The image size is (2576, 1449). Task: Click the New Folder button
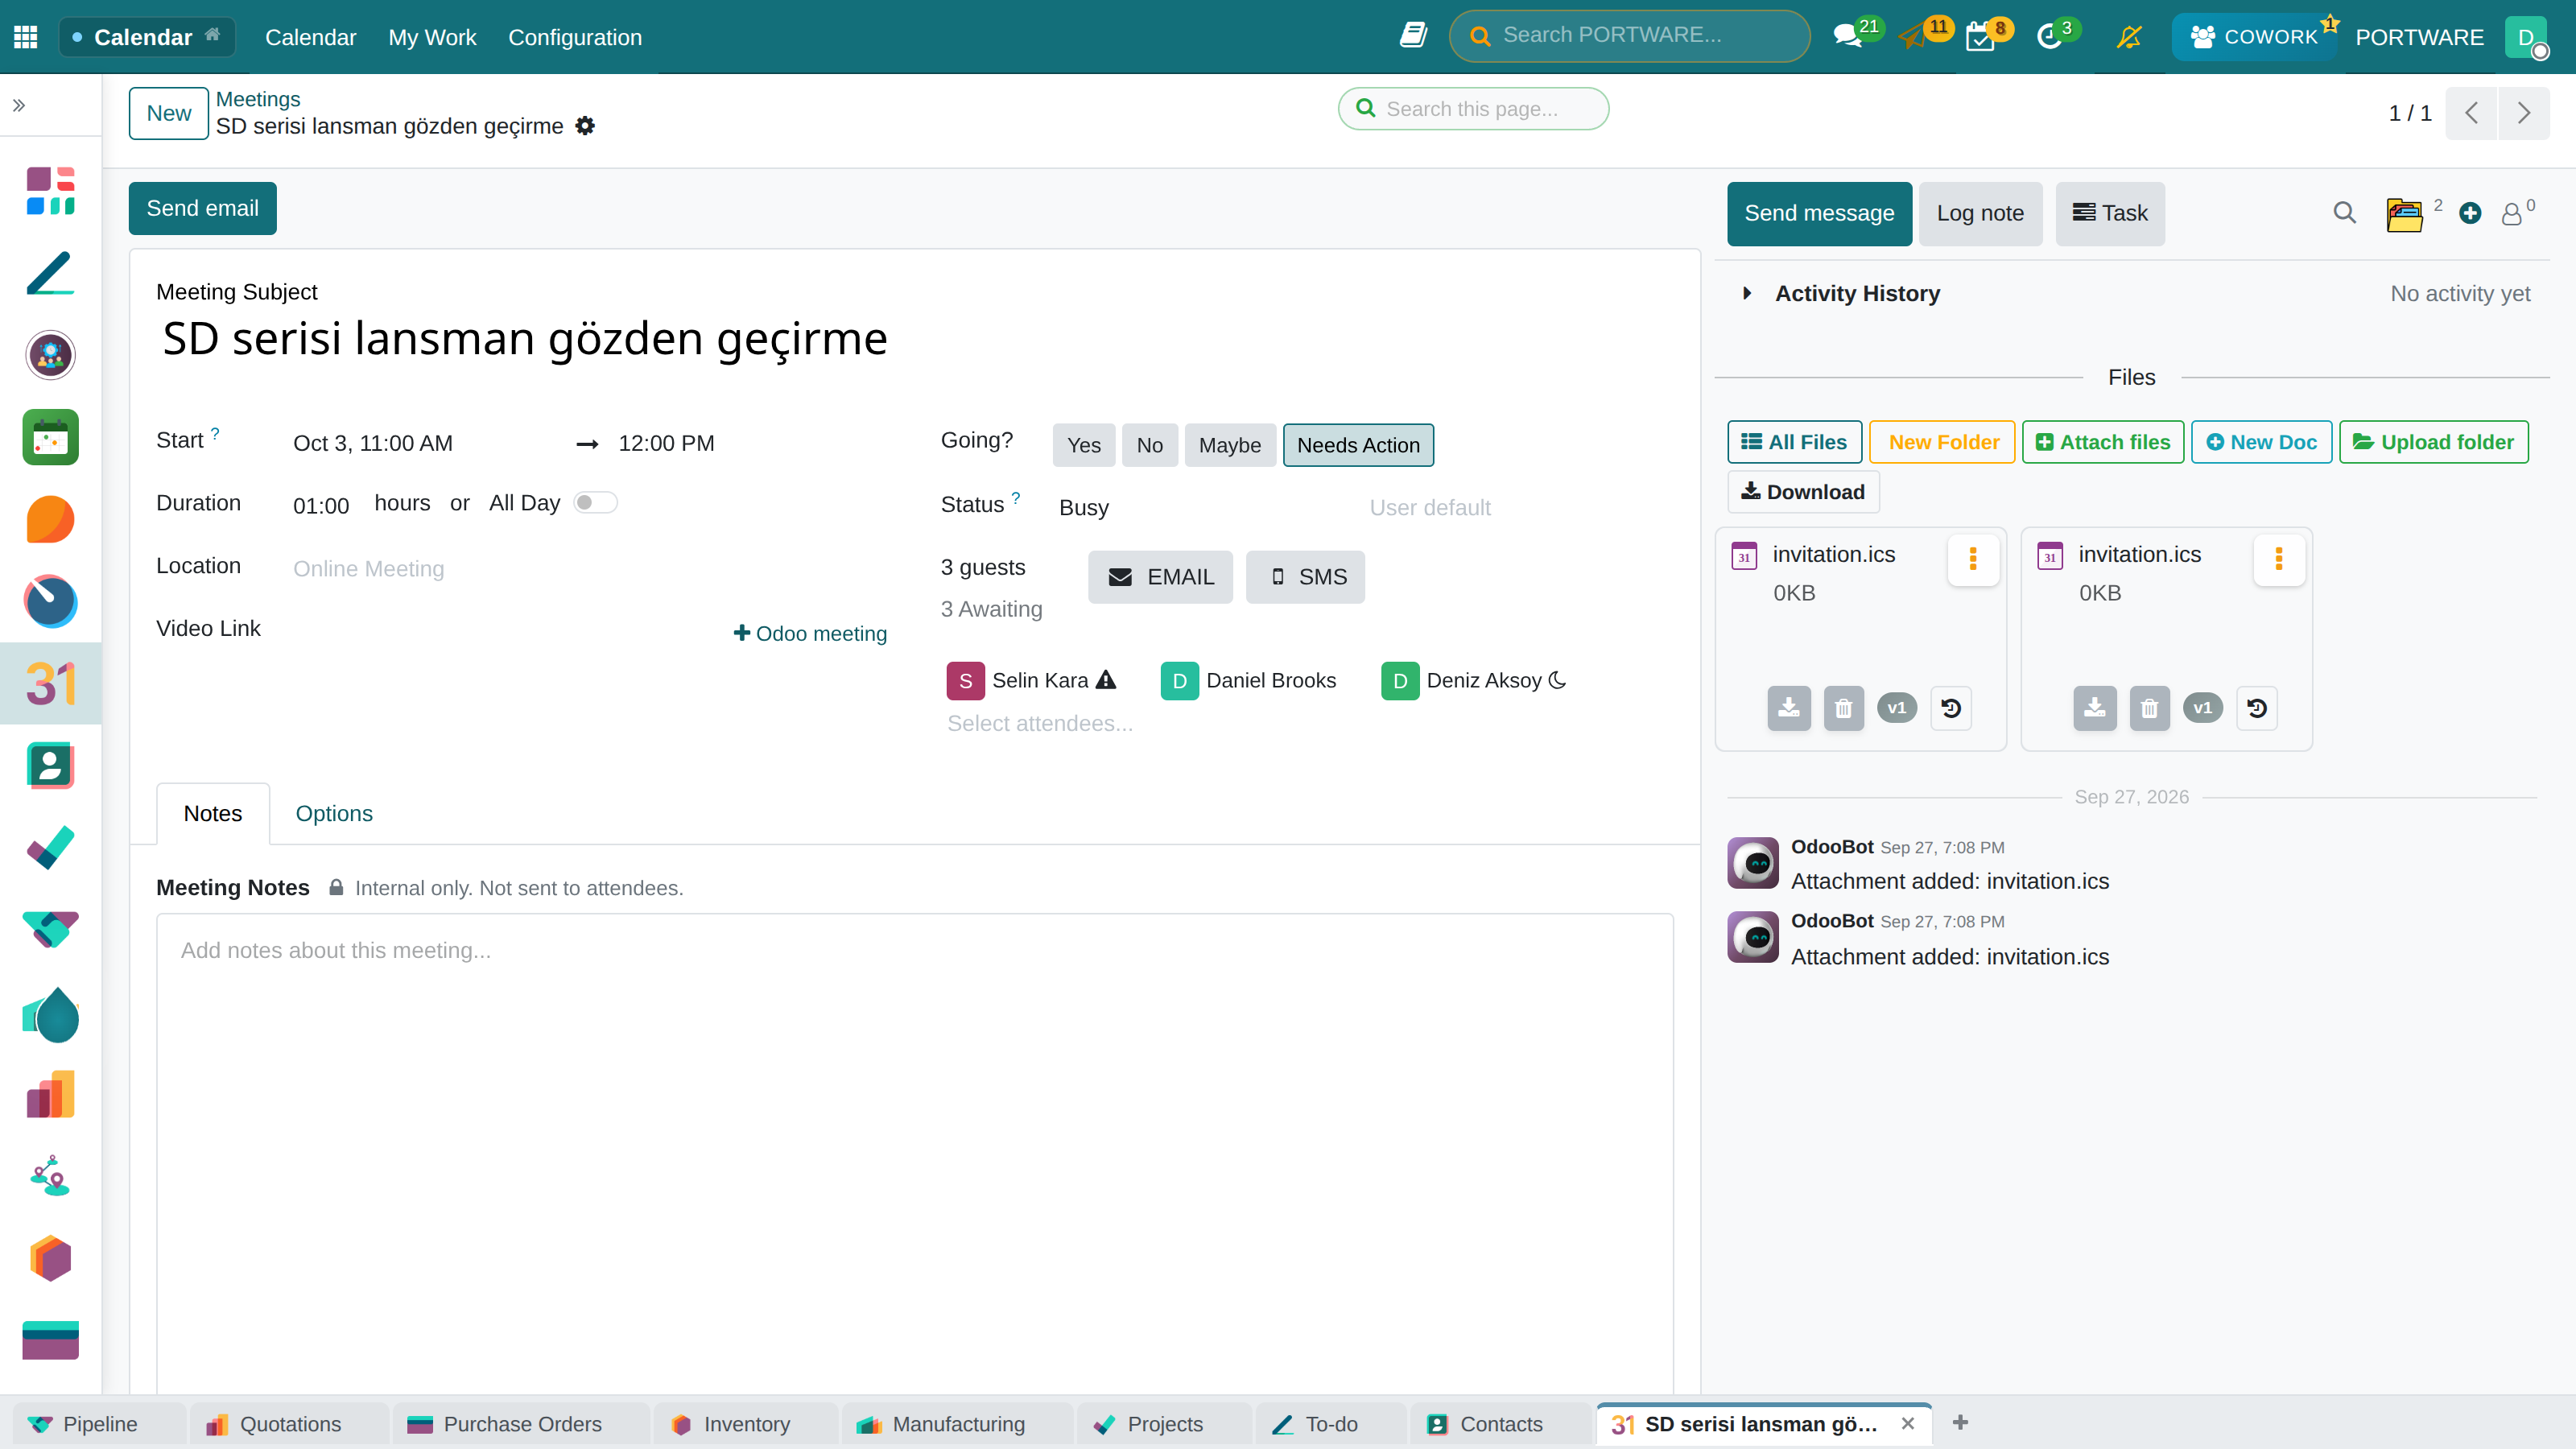click(x=1942, y=442)
